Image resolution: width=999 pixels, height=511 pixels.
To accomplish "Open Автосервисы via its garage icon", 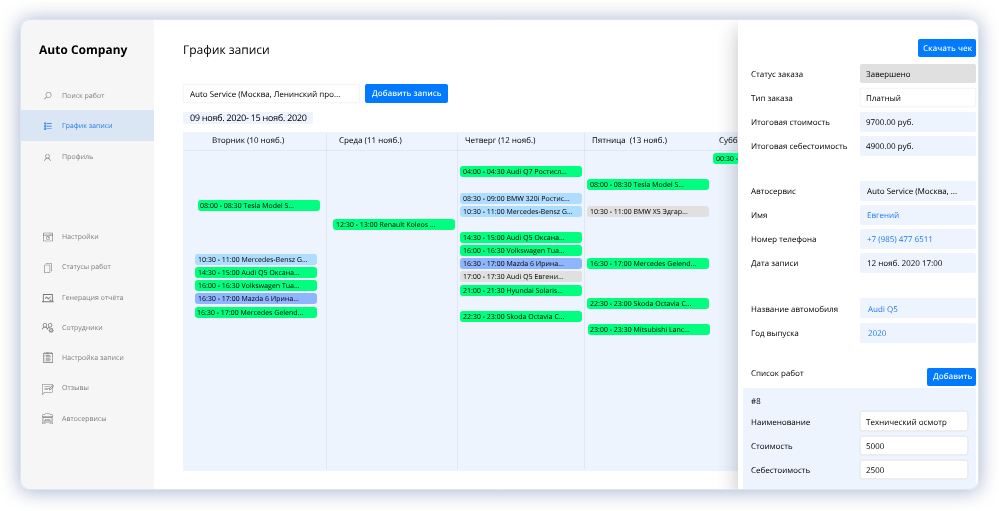I will [48, 419].
